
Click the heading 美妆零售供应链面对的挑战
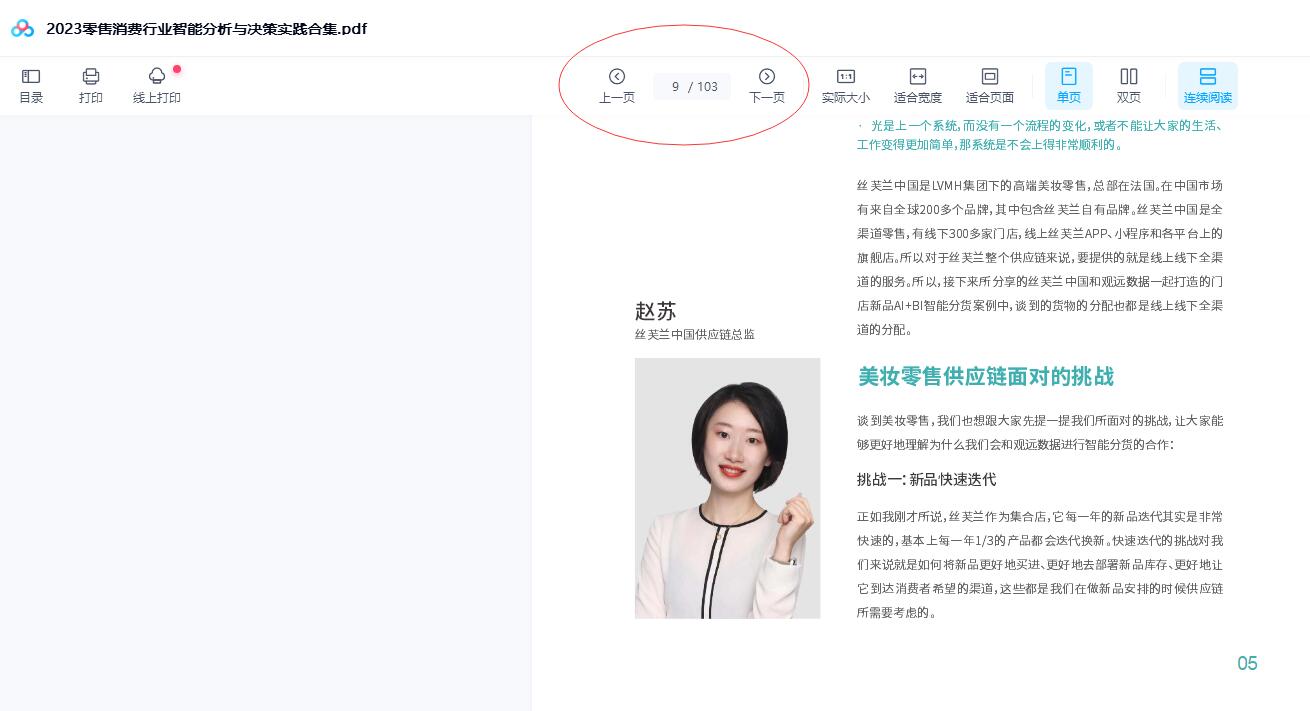point(985,377)
